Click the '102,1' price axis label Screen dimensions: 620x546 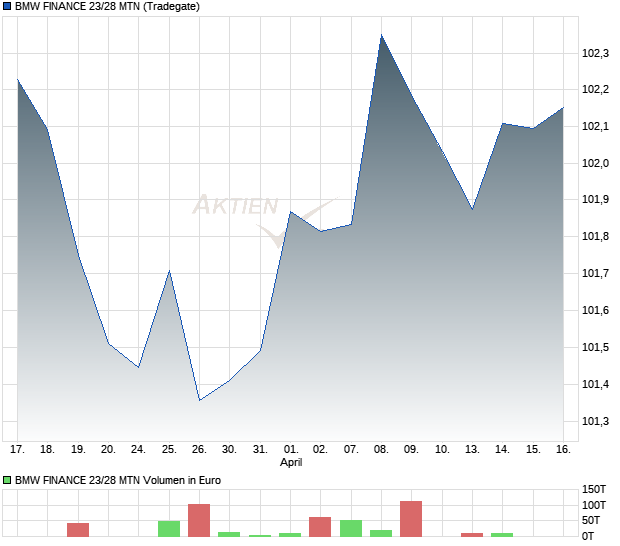point(595,126)
